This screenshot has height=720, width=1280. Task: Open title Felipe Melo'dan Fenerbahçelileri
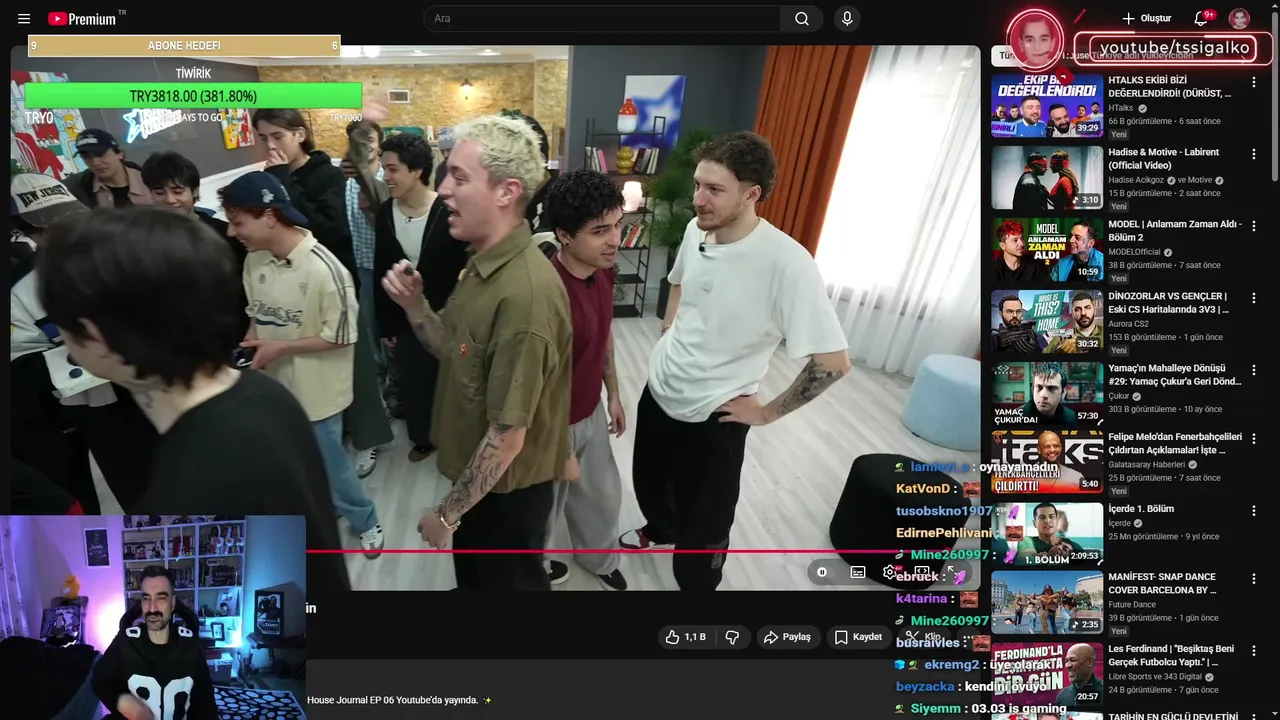1175,443
